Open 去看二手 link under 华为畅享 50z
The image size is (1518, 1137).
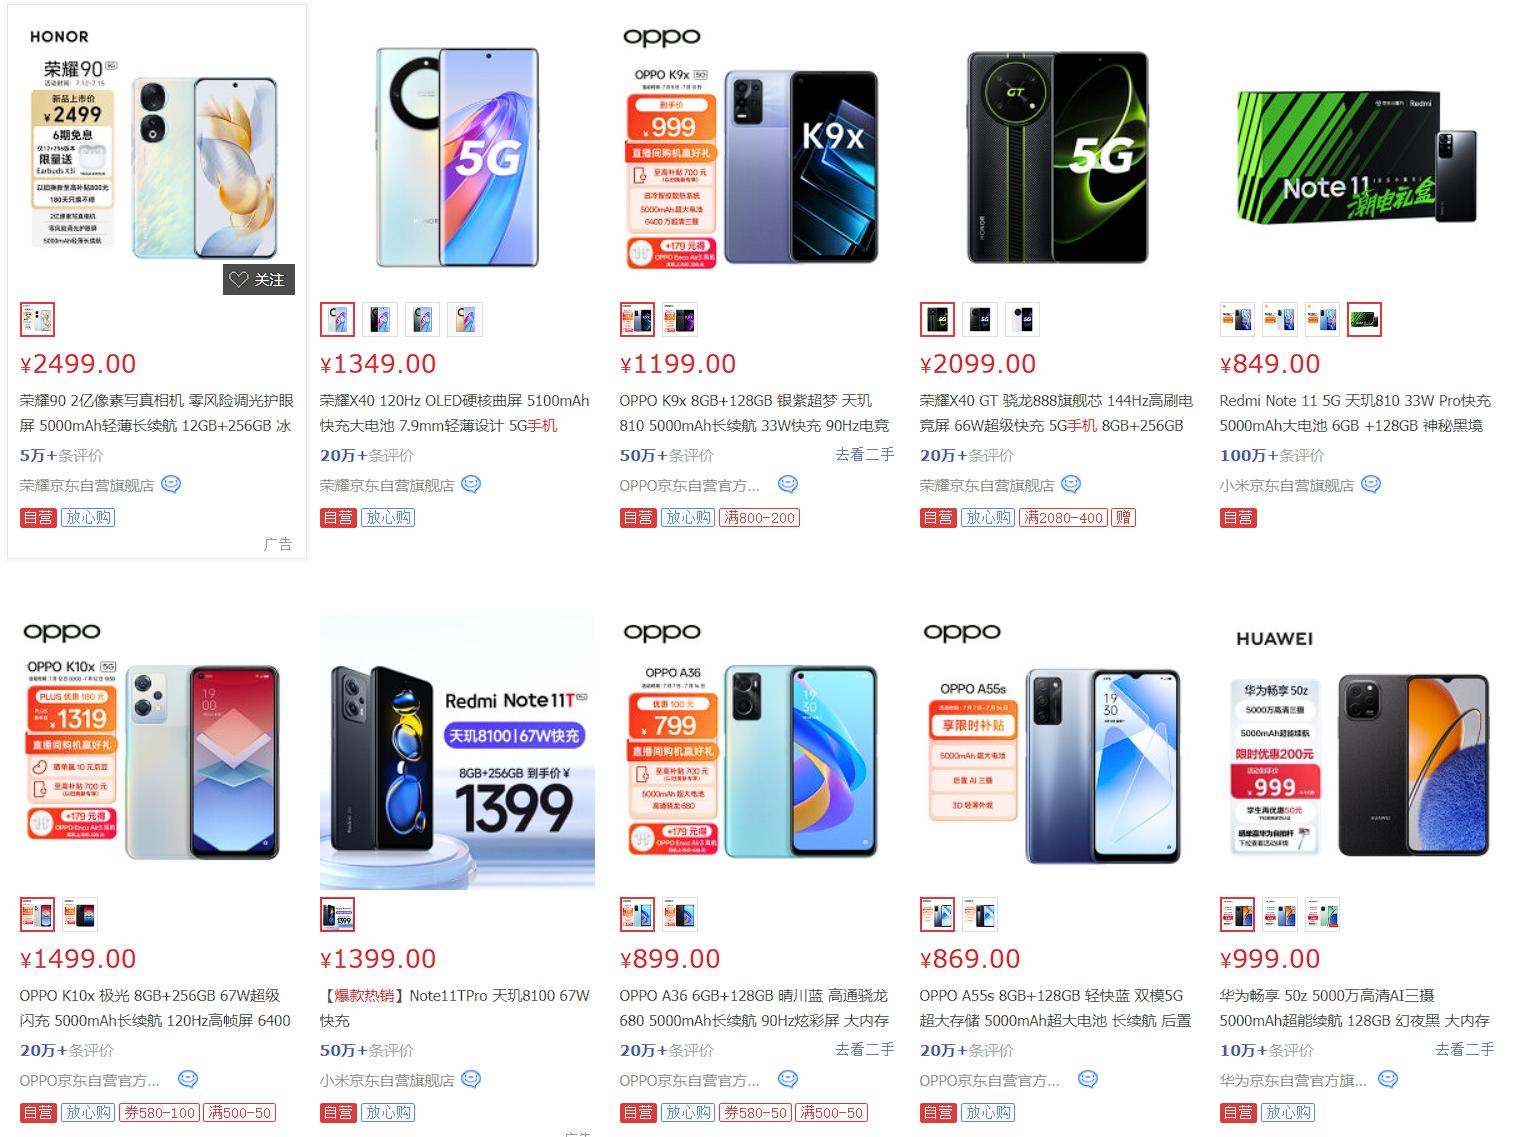tap(1465, 1050)
